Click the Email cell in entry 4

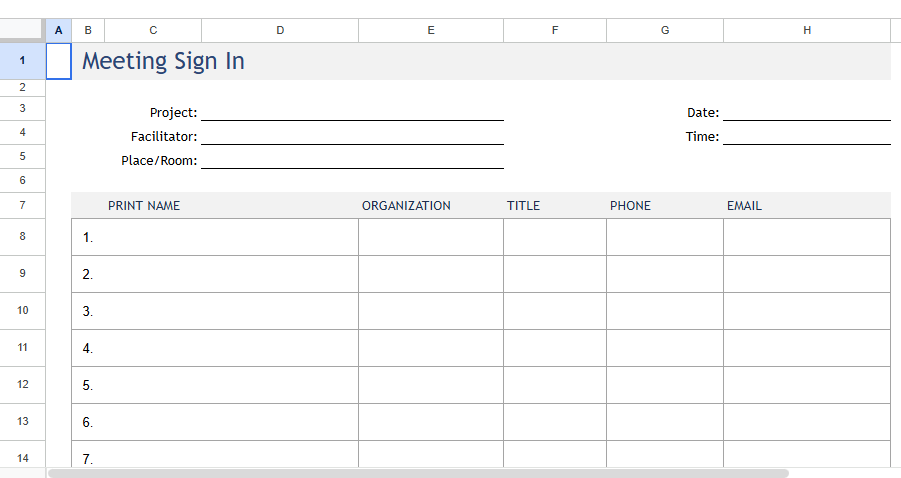point(807,348)
